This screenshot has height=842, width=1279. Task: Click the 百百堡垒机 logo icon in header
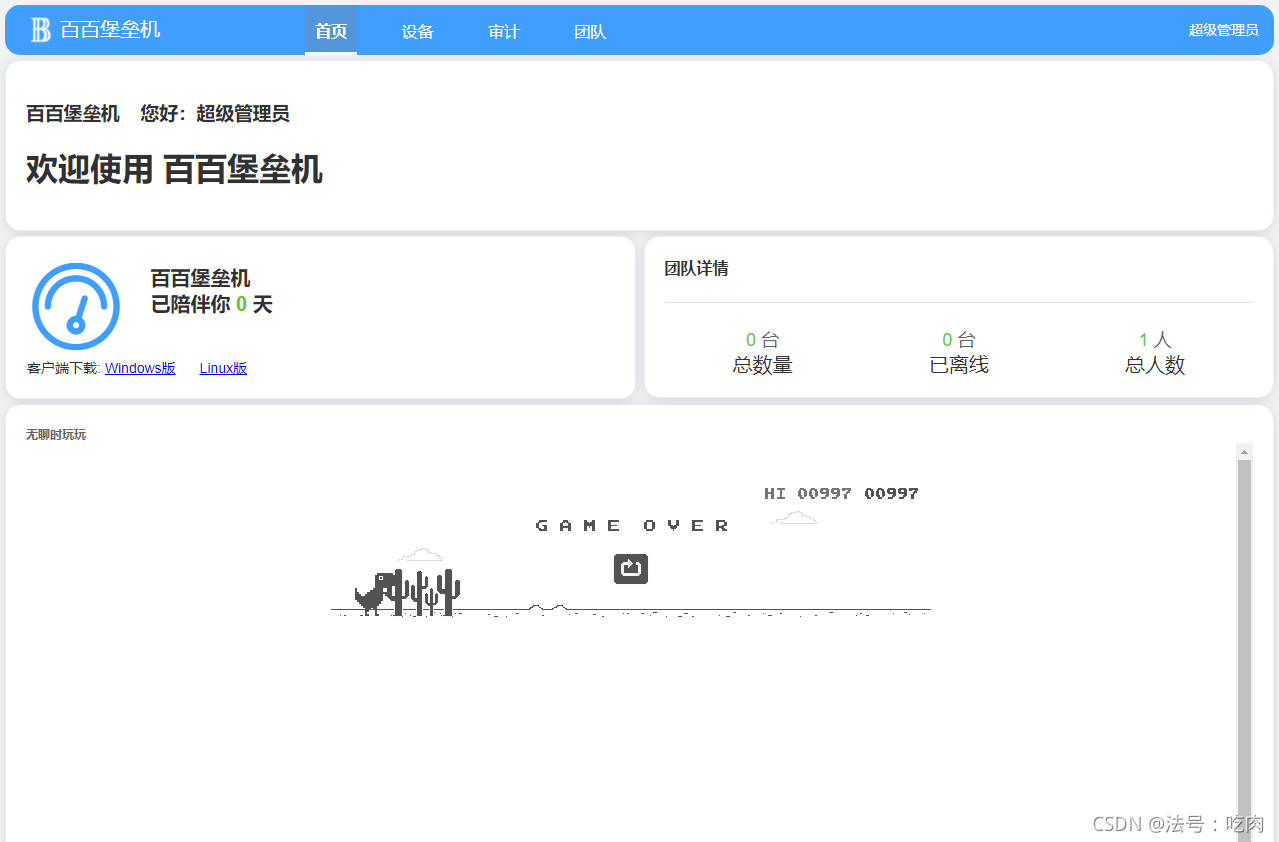[x=40, y=30]
